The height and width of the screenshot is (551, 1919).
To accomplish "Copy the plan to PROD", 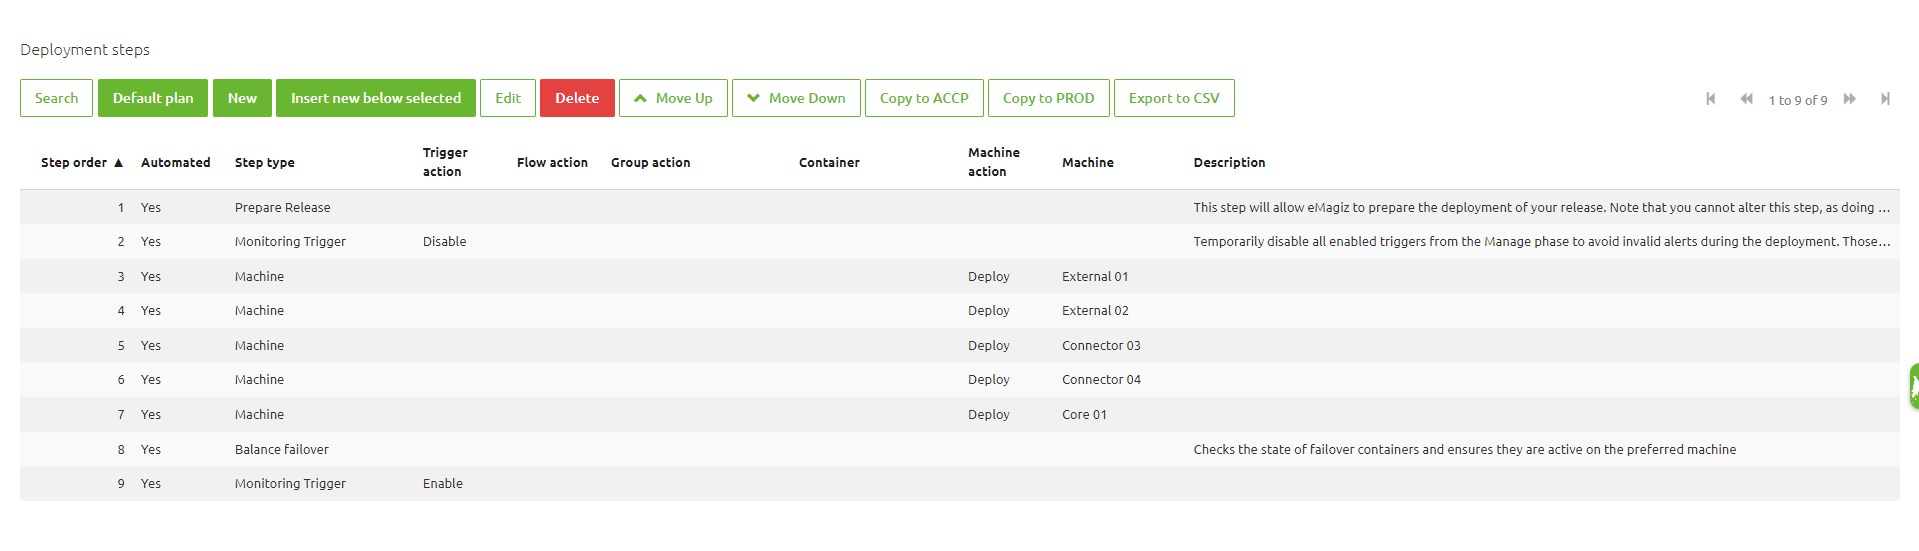I will [x=1049, y=98].
